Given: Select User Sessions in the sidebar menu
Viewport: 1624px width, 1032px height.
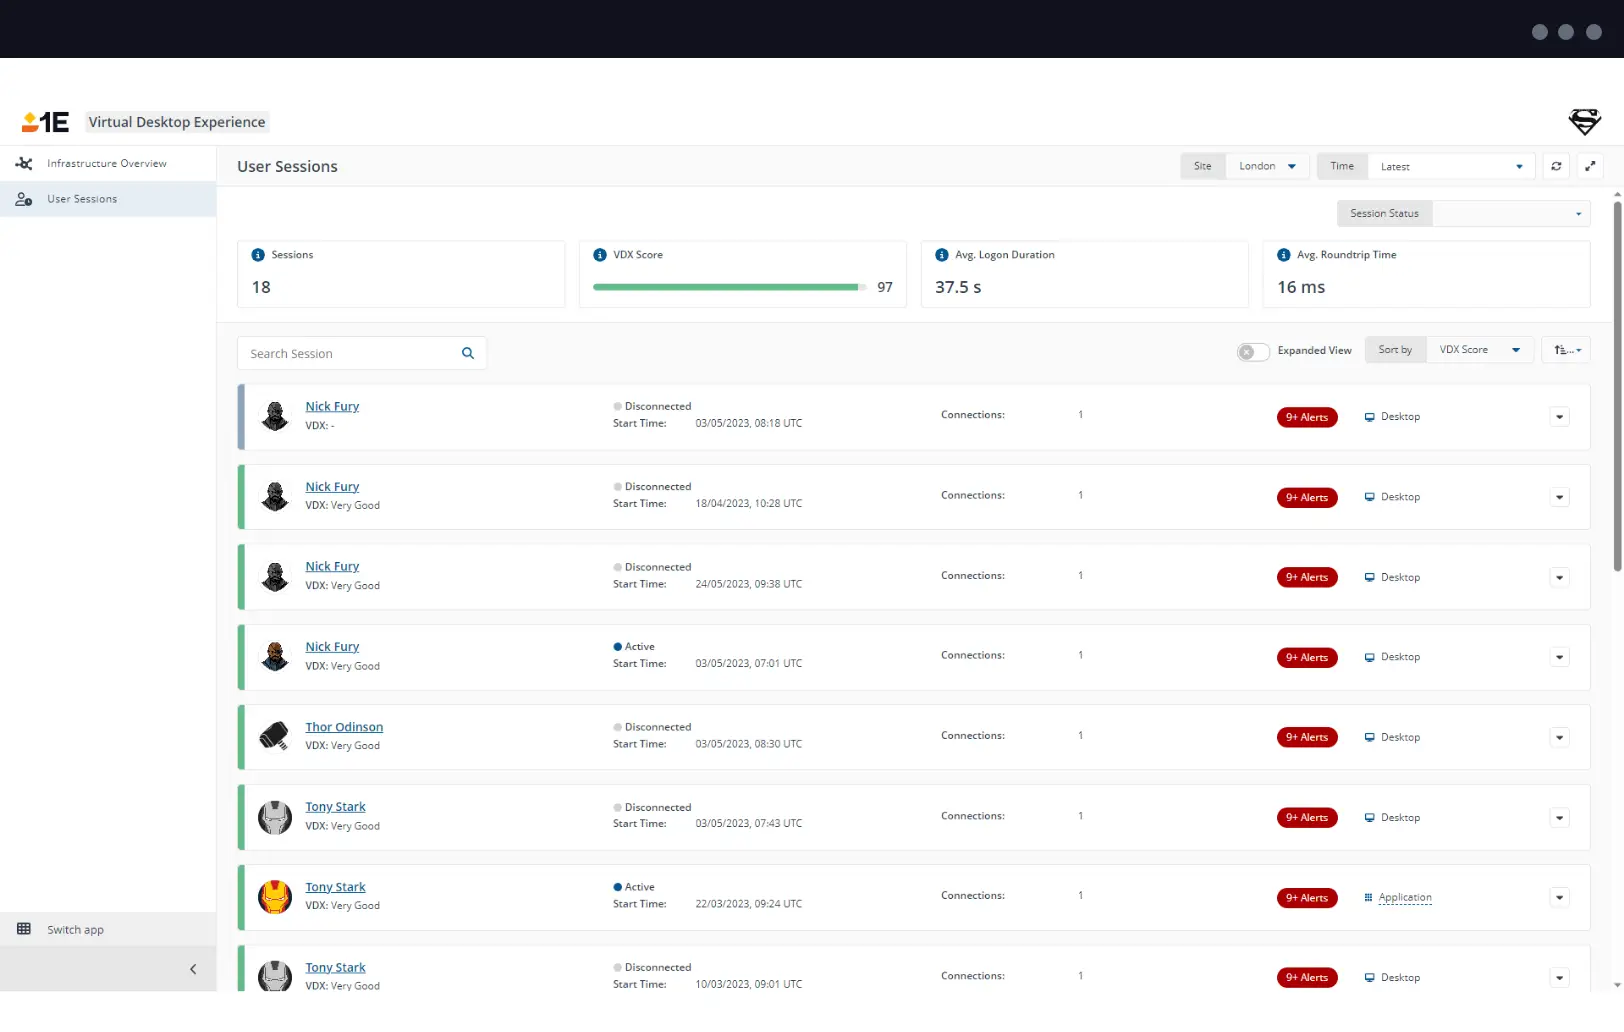Looking at the screenshot, I should pos(82,198).
